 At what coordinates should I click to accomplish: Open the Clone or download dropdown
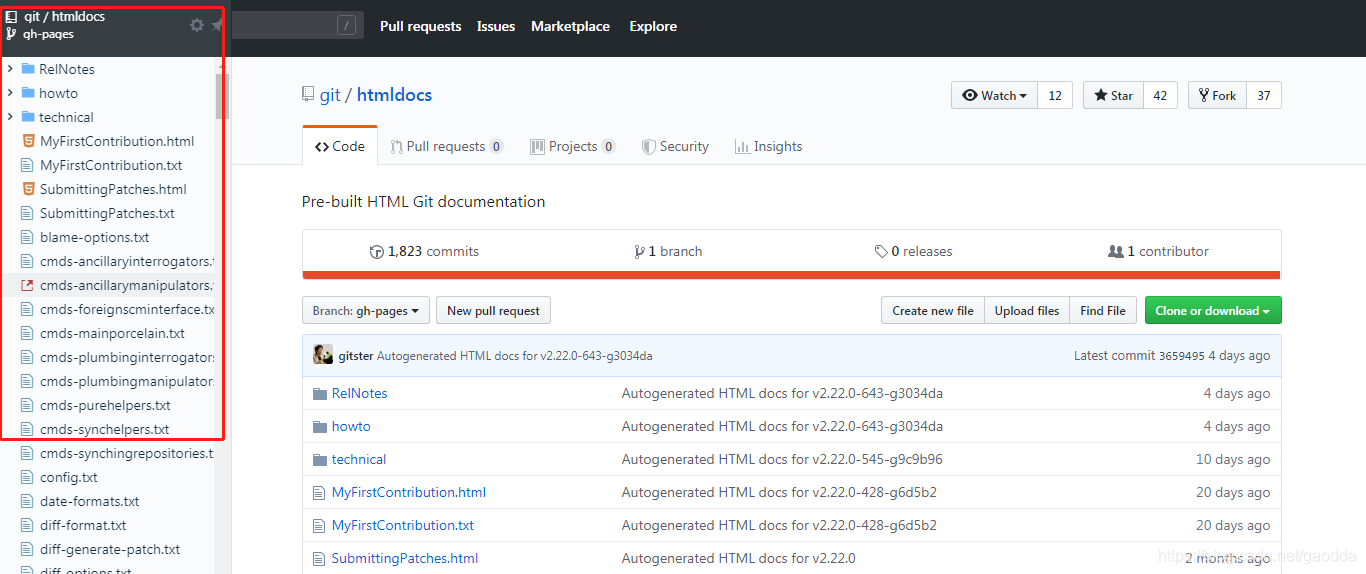click(x=1213, y=311)
